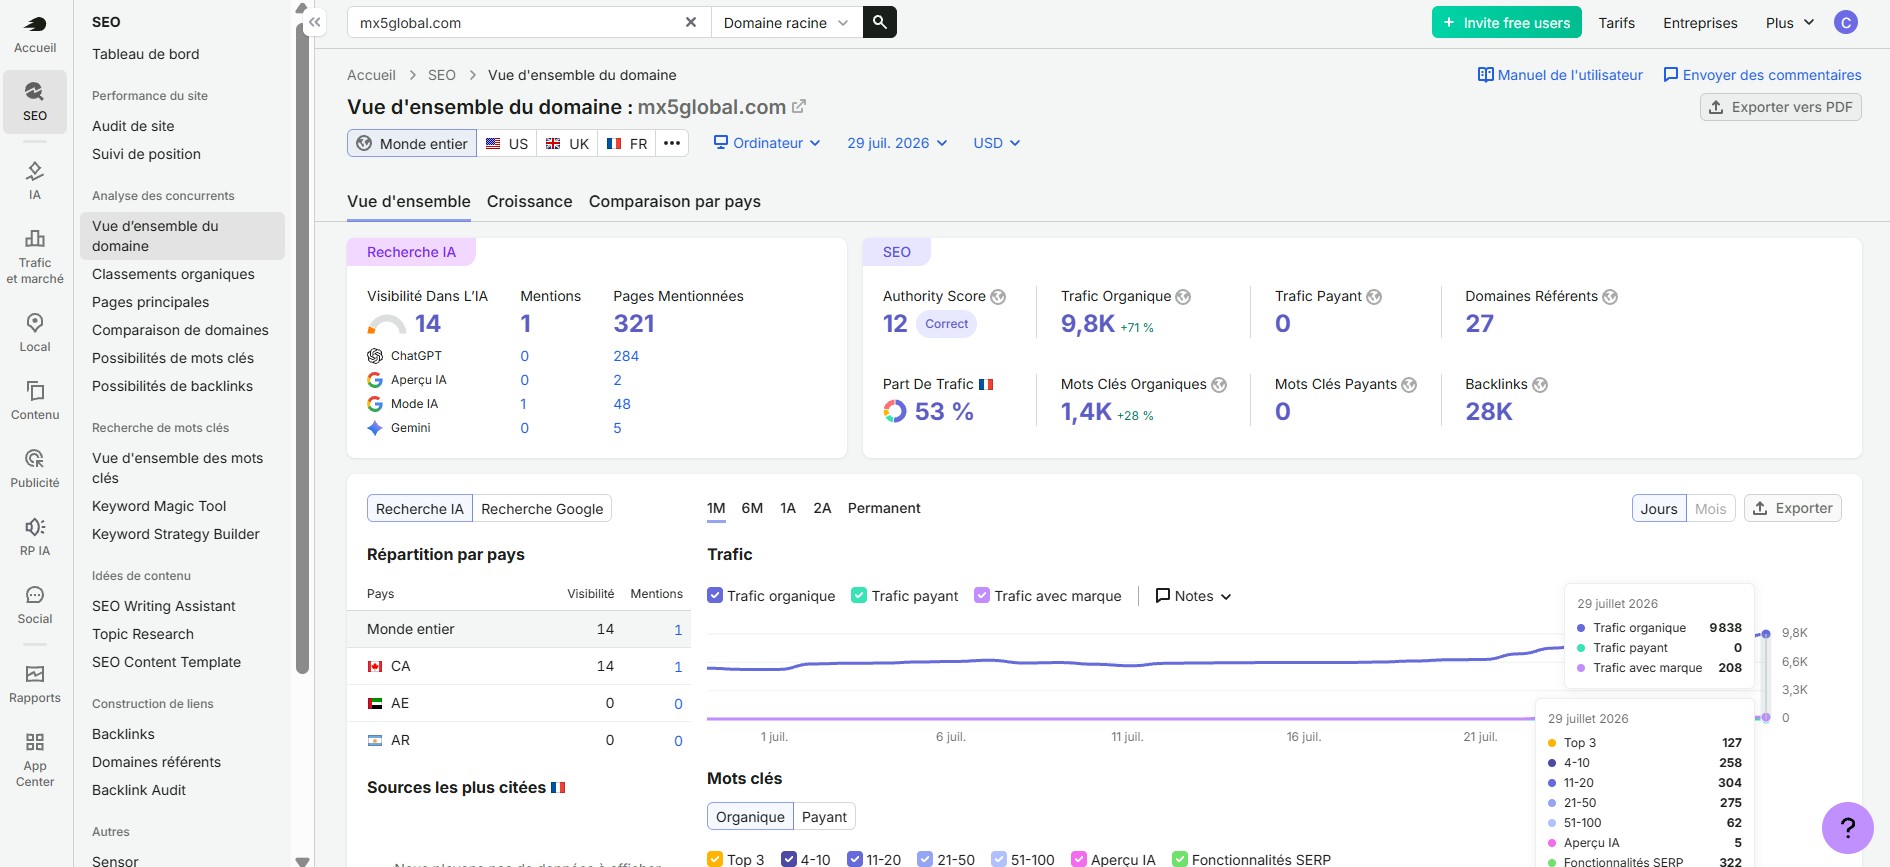
Task: Toggle the Top 3 keywords checkbox
Action: 715,859
